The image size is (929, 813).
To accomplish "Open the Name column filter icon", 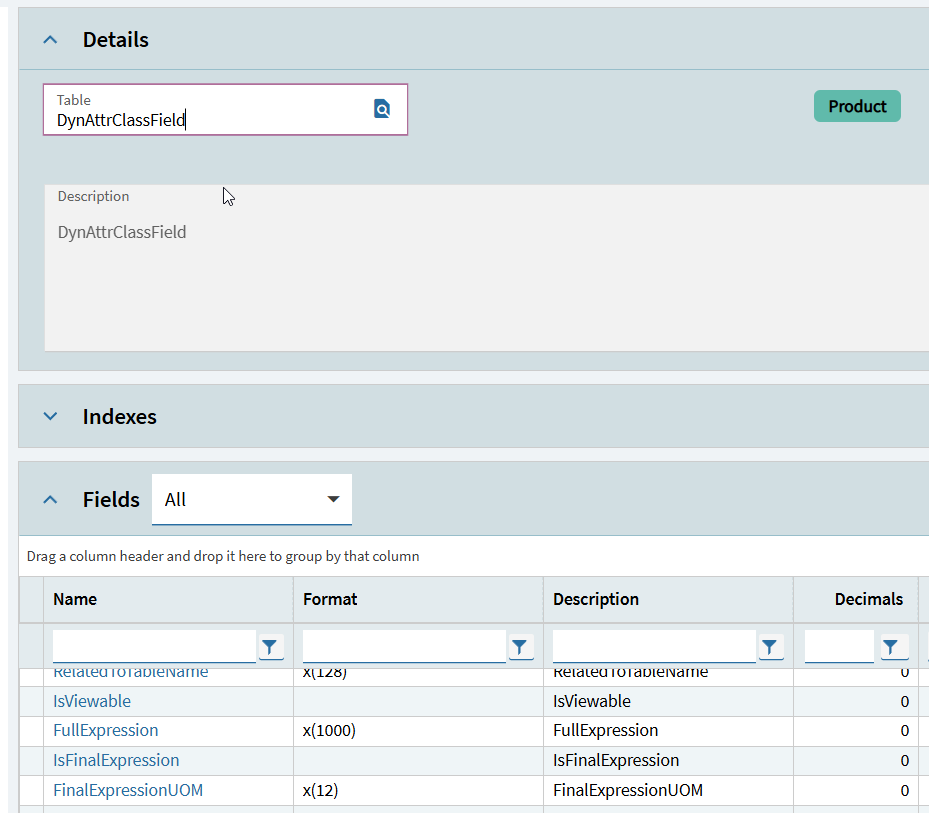I will point(271,648).
